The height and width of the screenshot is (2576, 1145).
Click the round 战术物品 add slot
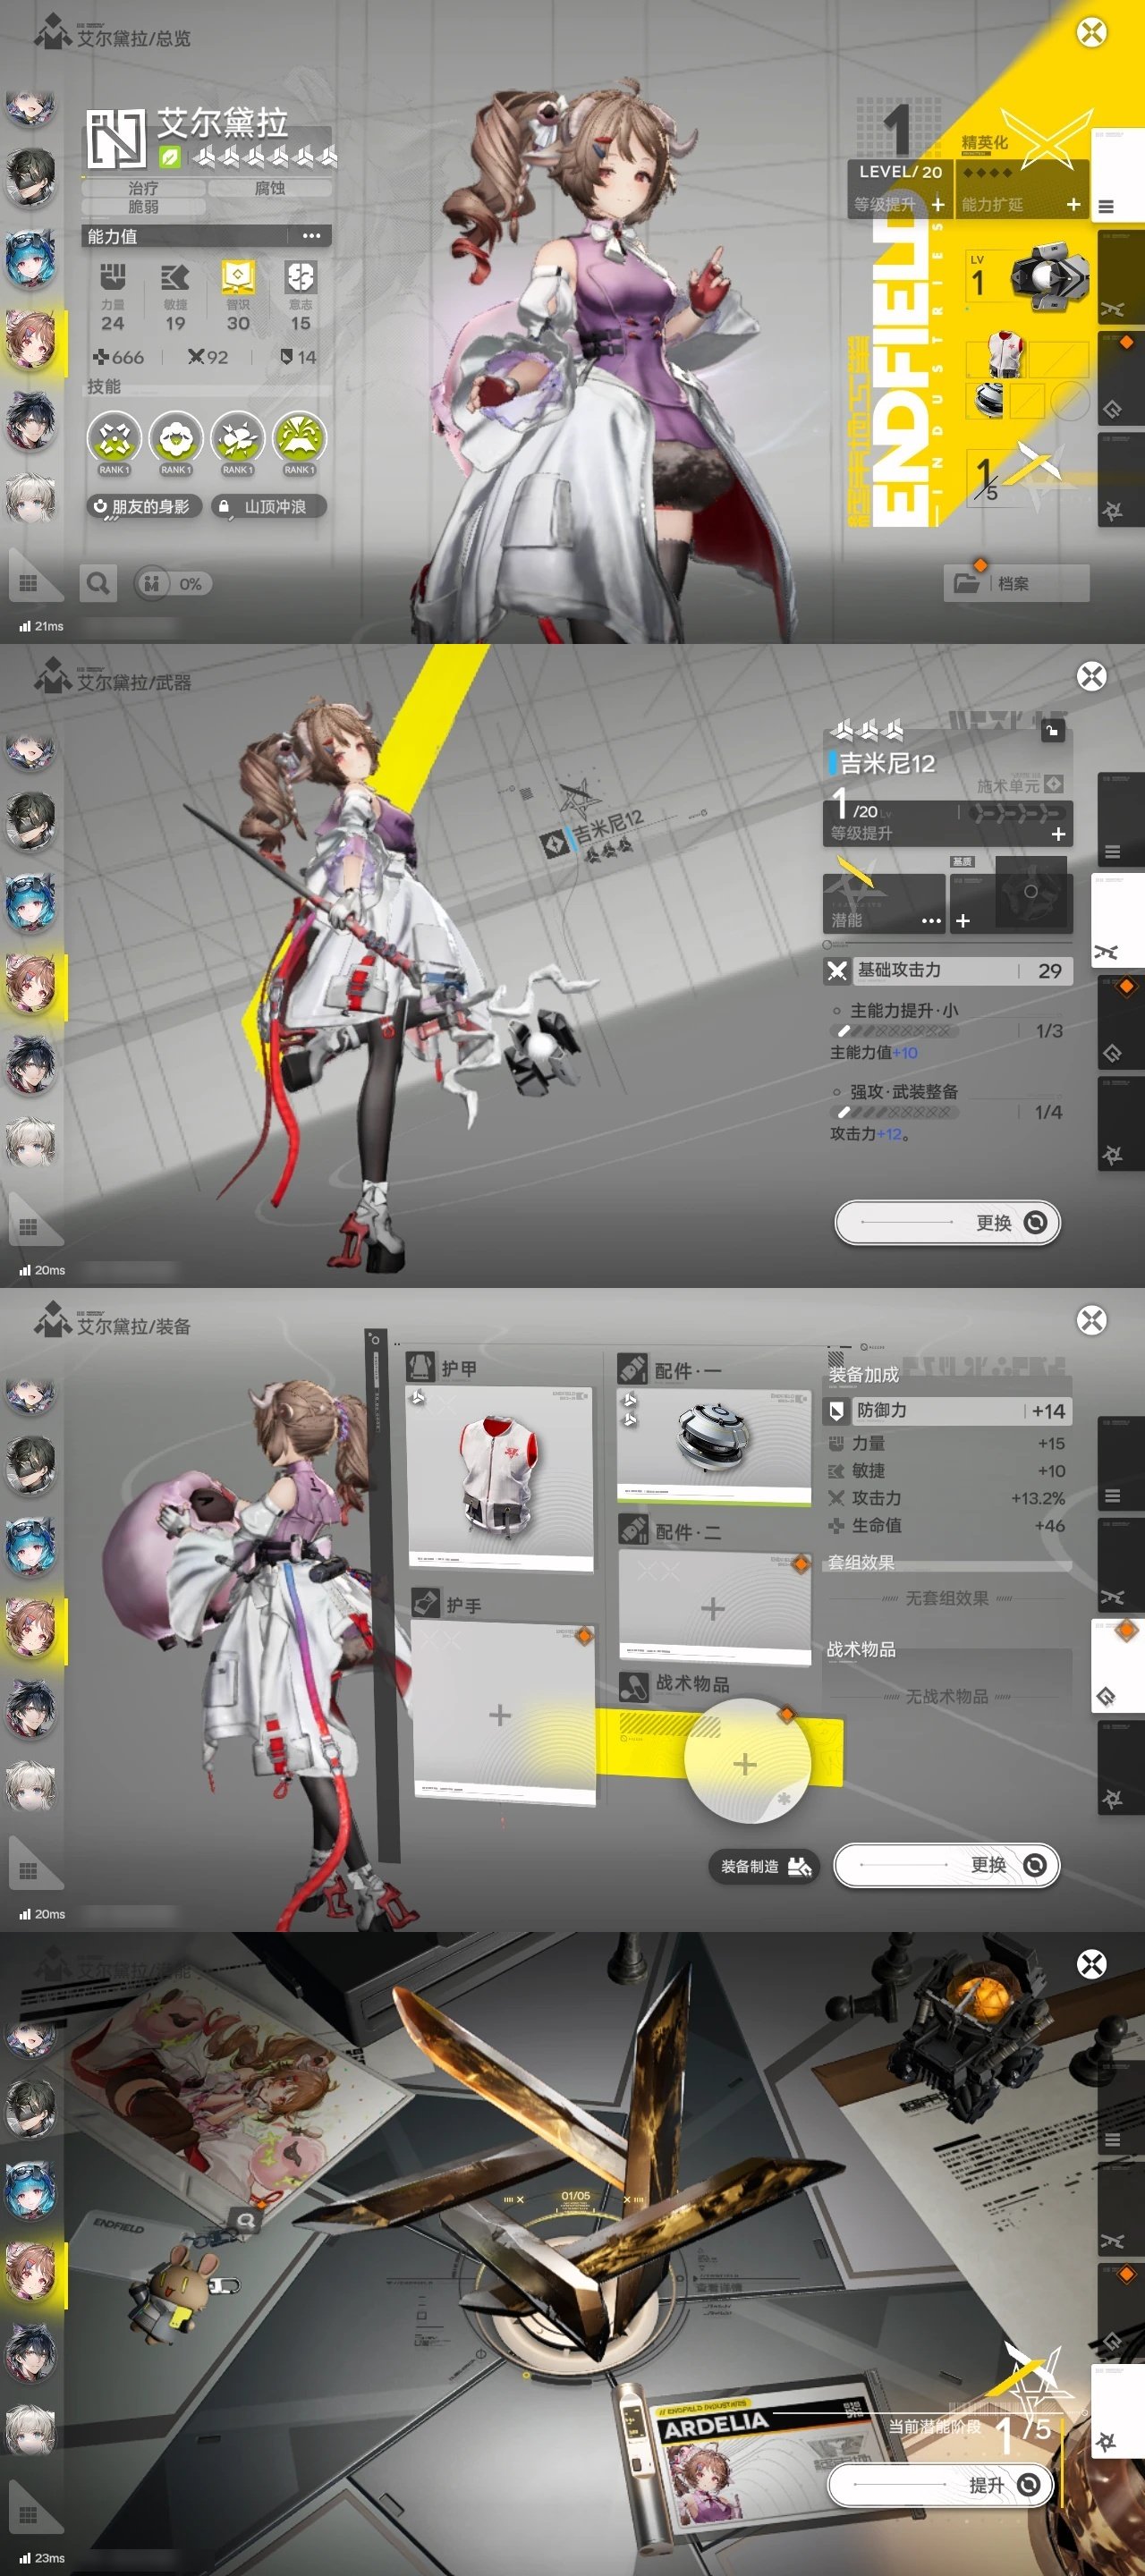(x=745, y=1764)
